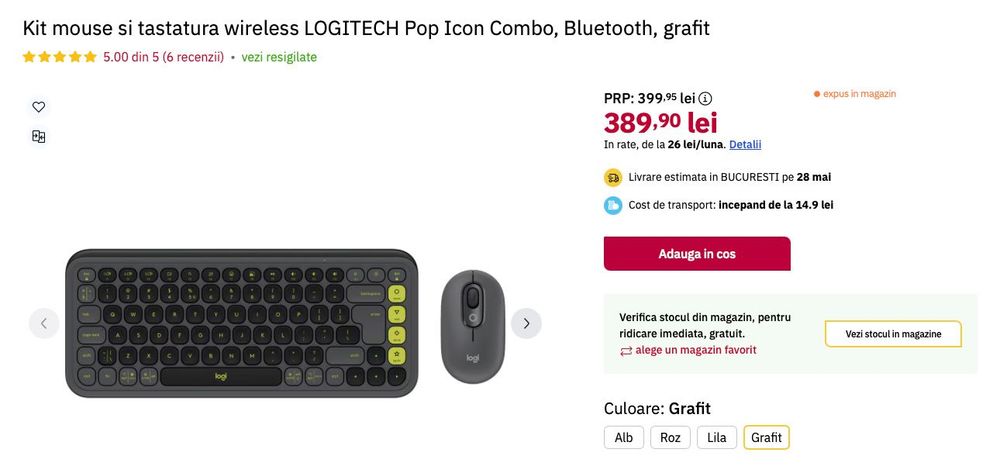Screen dimensions: 1000x467
Task: Add product to favorites with heart icon
Action: (39, 107)
